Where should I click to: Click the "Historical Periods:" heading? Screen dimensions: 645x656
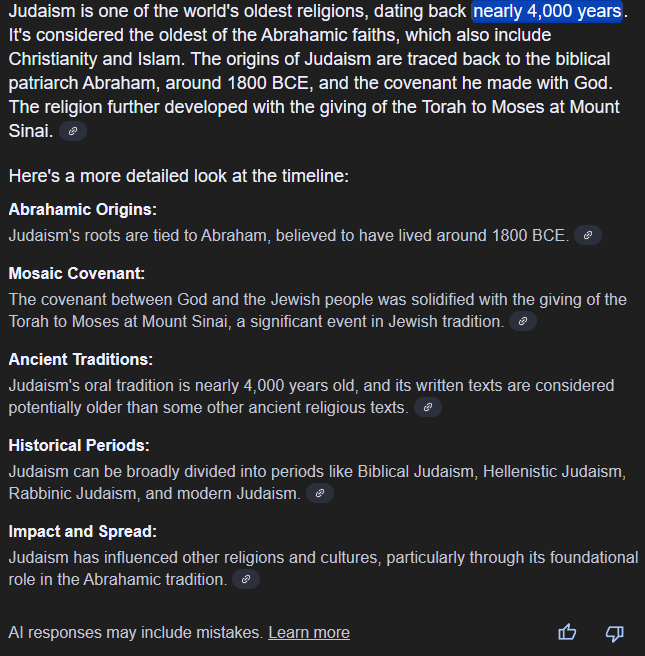(x=79, y=446)
